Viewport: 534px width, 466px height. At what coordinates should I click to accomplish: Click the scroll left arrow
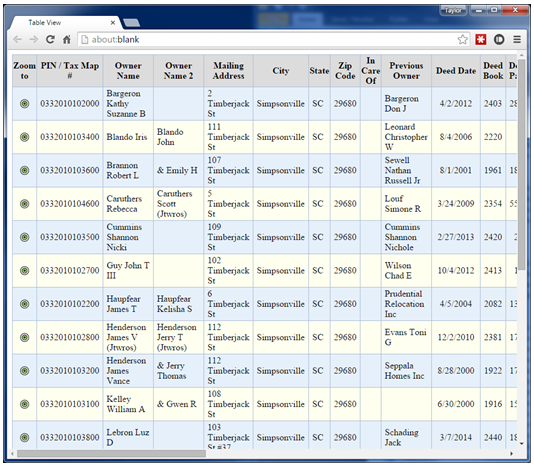coord(13,454)
